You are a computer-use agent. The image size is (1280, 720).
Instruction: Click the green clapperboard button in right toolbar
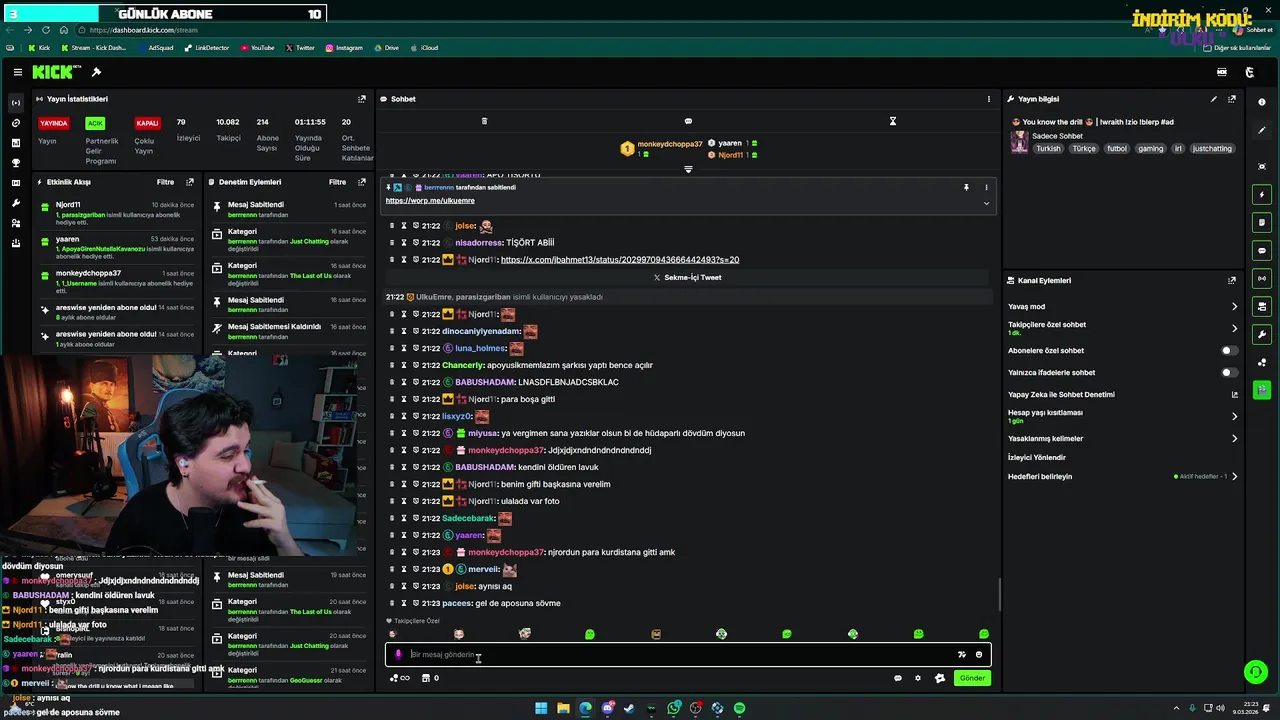pyautogui.click(x=1262, y=390)
